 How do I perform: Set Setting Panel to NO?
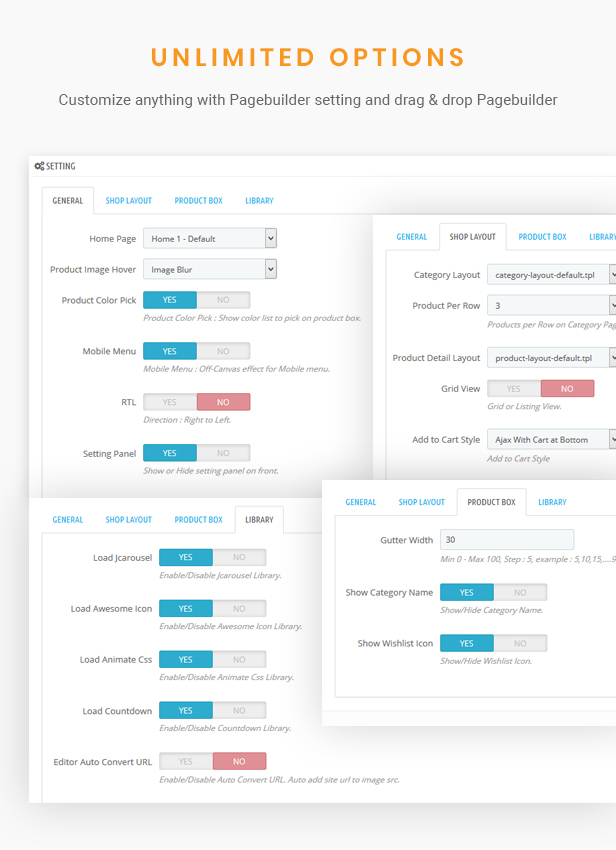[223, 453]
